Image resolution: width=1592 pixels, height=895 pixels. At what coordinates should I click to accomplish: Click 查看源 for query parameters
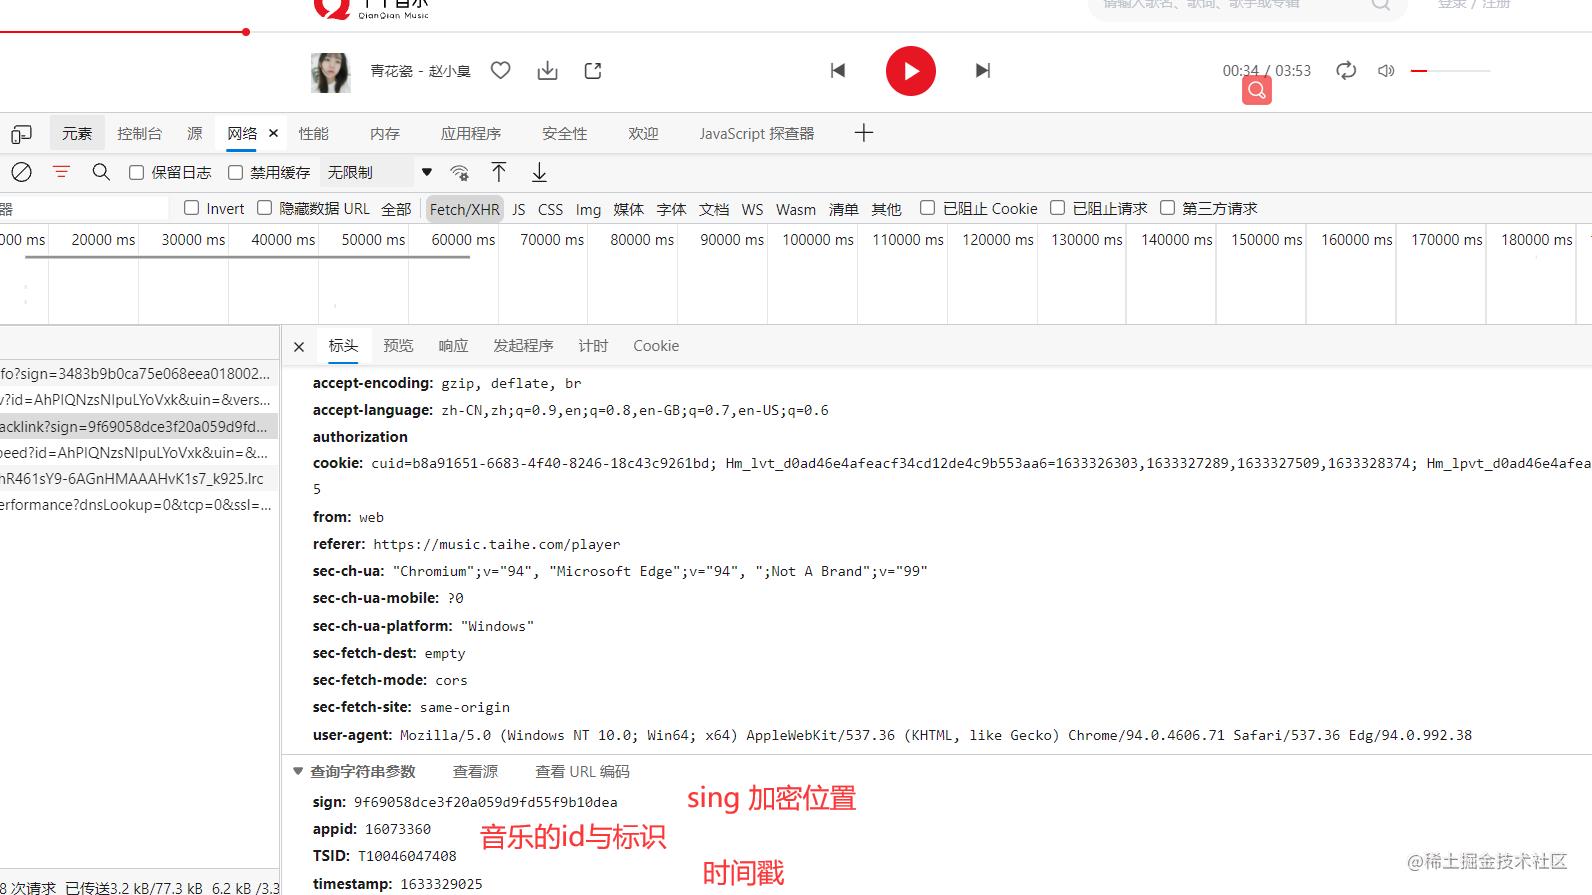click(475, 771)
